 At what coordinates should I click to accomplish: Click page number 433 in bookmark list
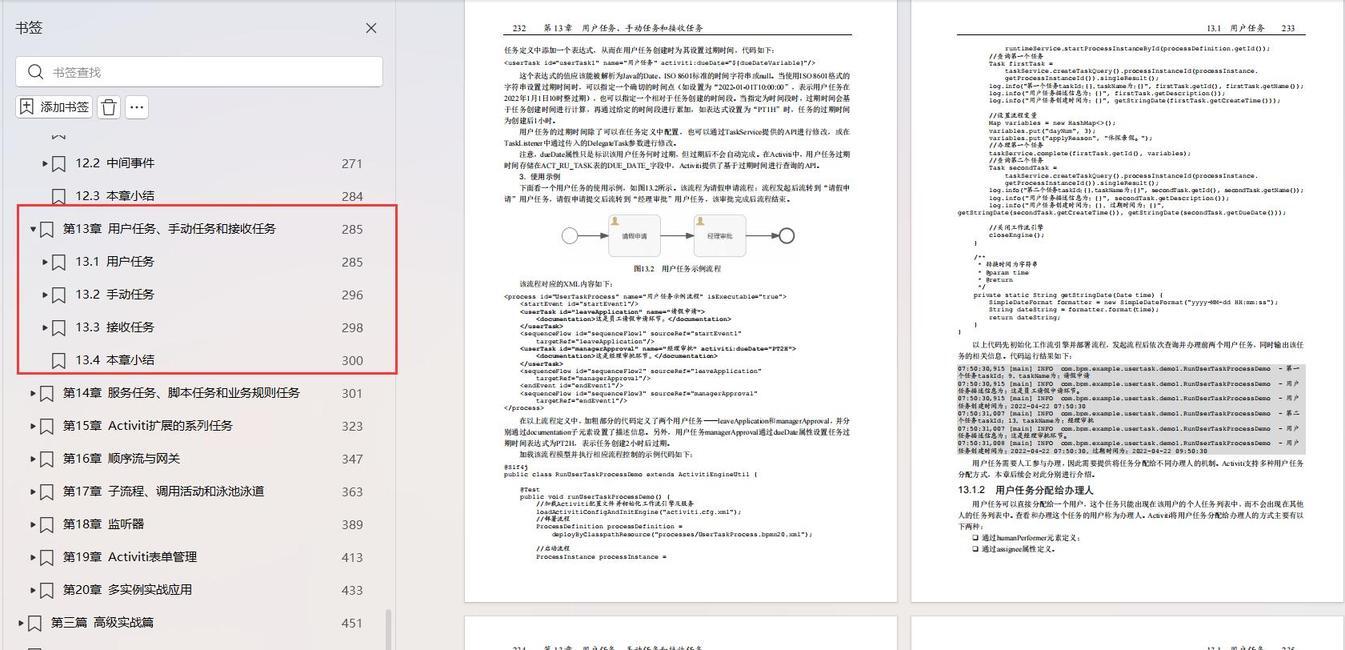[352, 590]
